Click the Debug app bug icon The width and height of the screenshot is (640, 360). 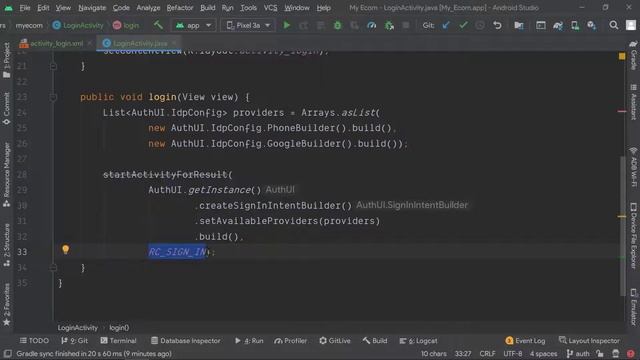point(337,25)
